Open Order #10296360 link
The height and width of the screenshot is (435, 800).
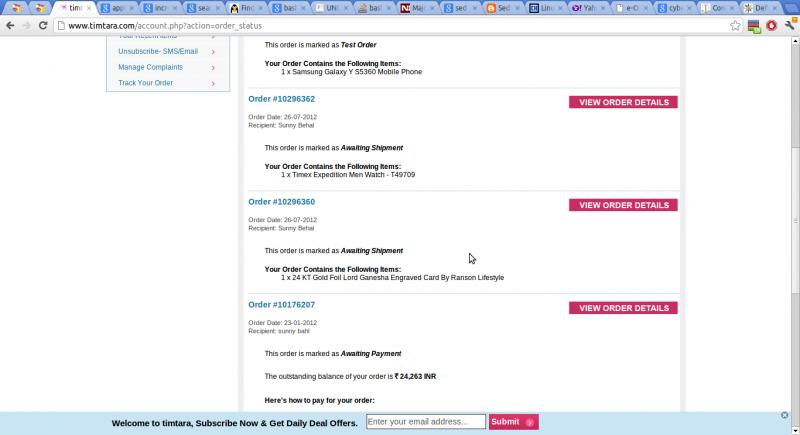click(x=281, y=202)
